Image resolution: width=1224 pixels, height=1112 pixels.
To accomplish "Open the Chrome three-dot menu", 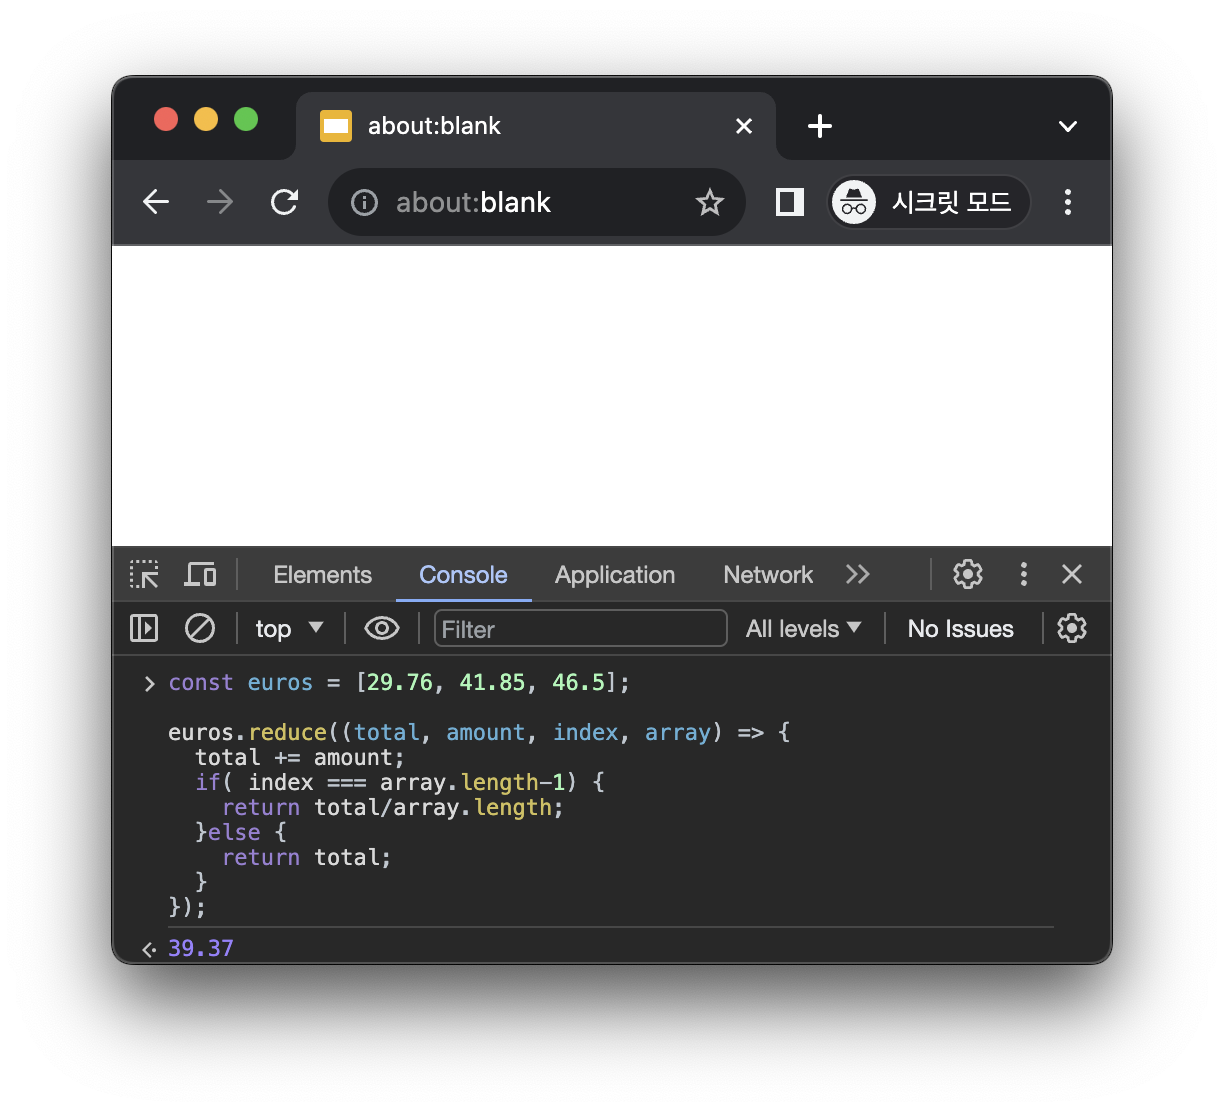I will point(1068,202).
